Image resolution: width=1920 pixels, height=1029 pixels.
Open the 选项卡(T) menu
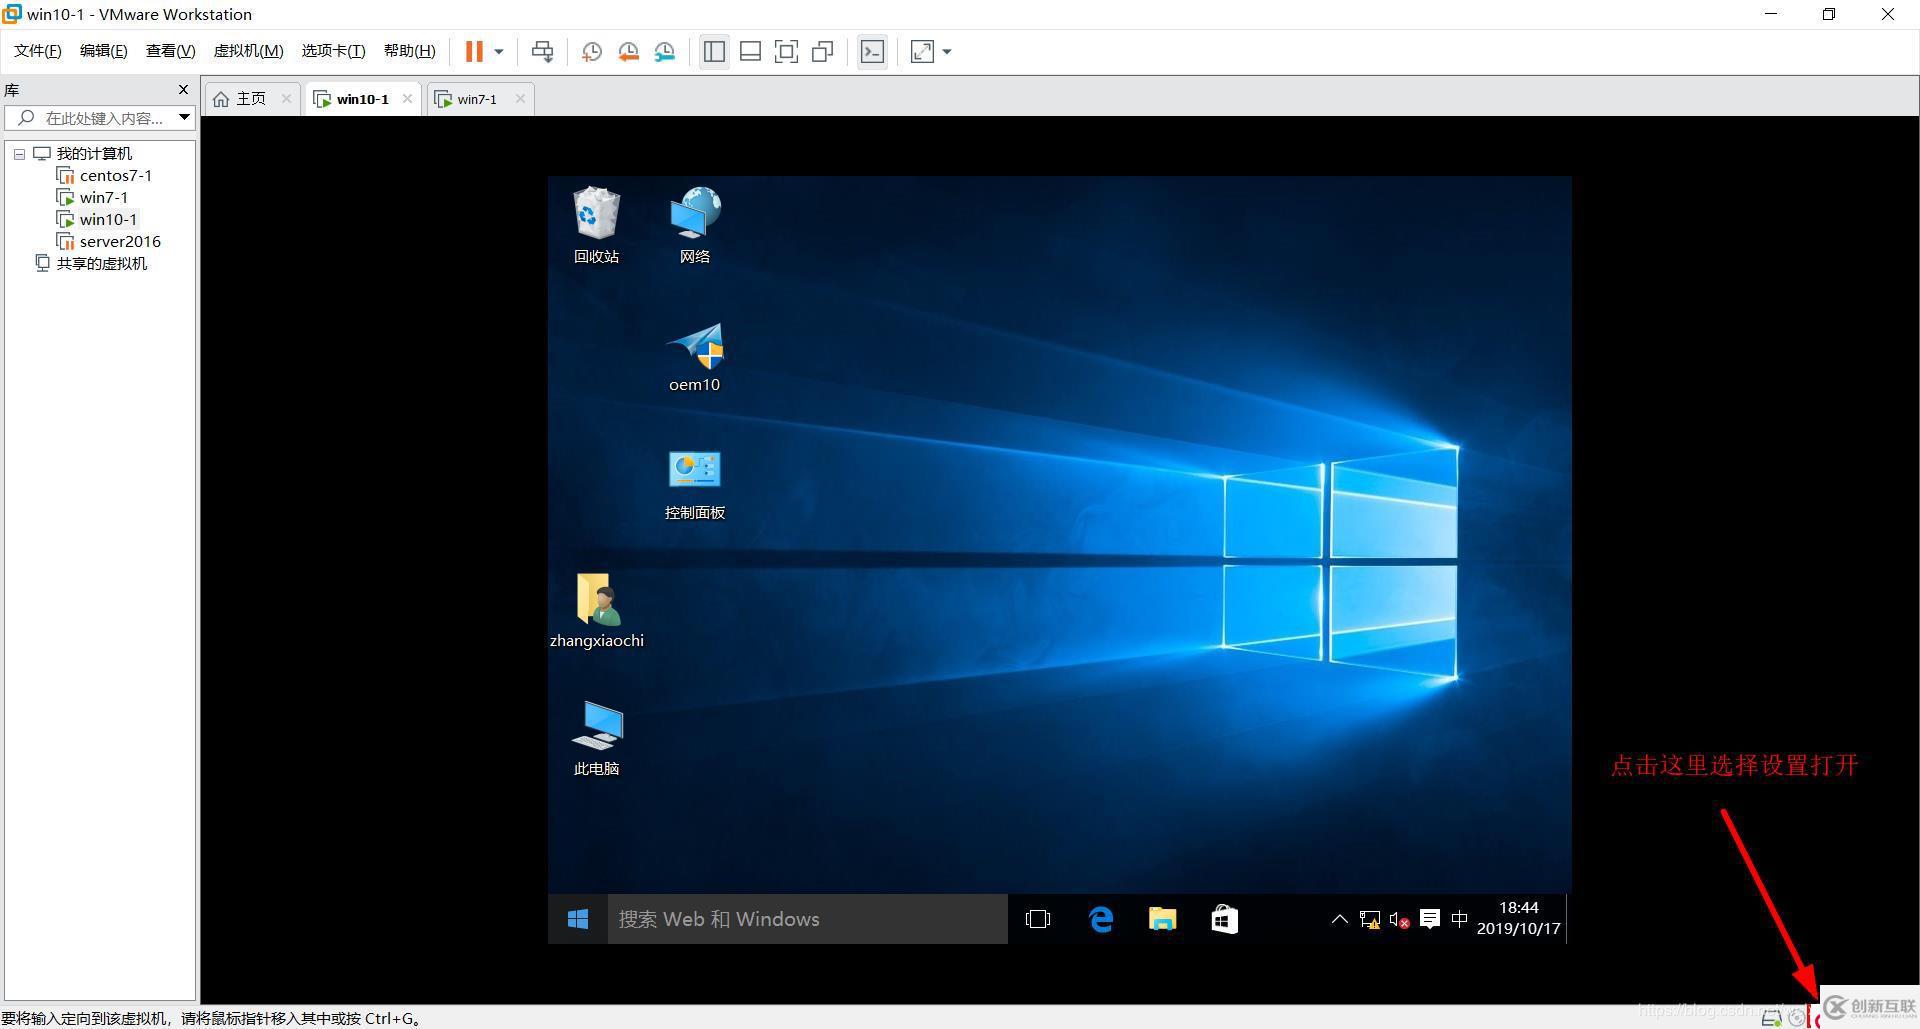coord(333,51)
